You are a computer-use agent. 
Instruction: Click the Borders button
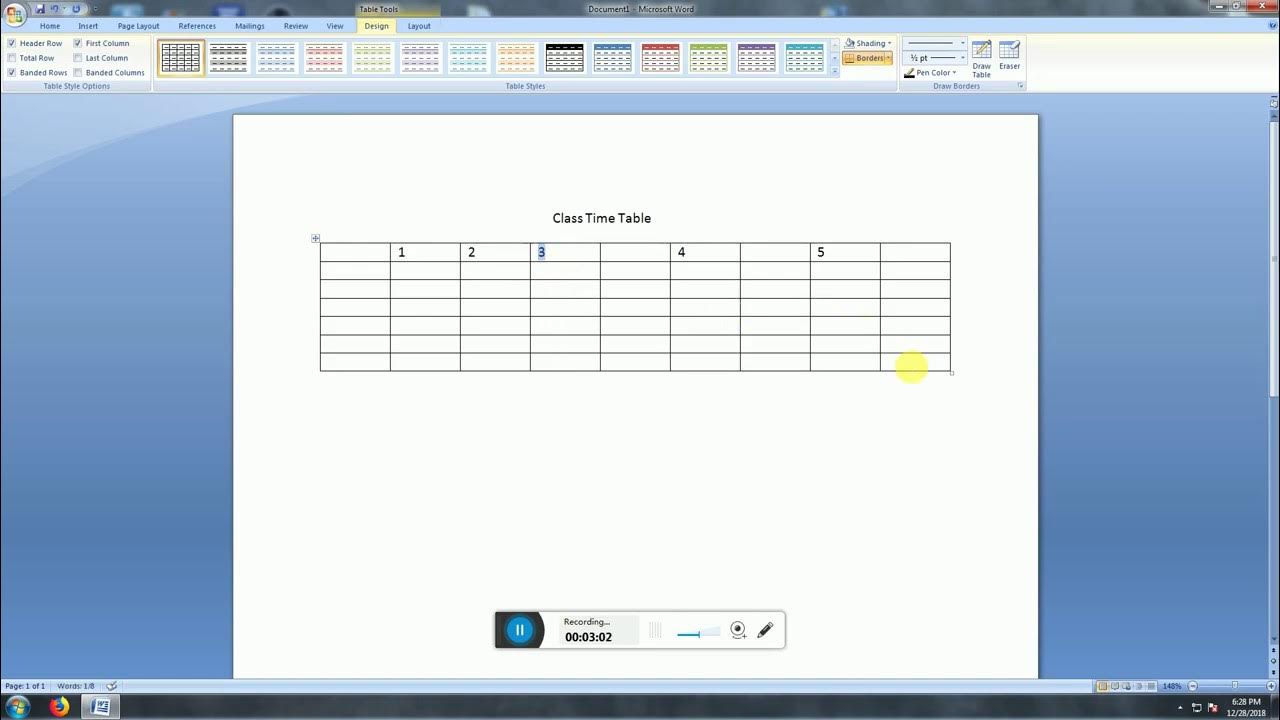863,58
